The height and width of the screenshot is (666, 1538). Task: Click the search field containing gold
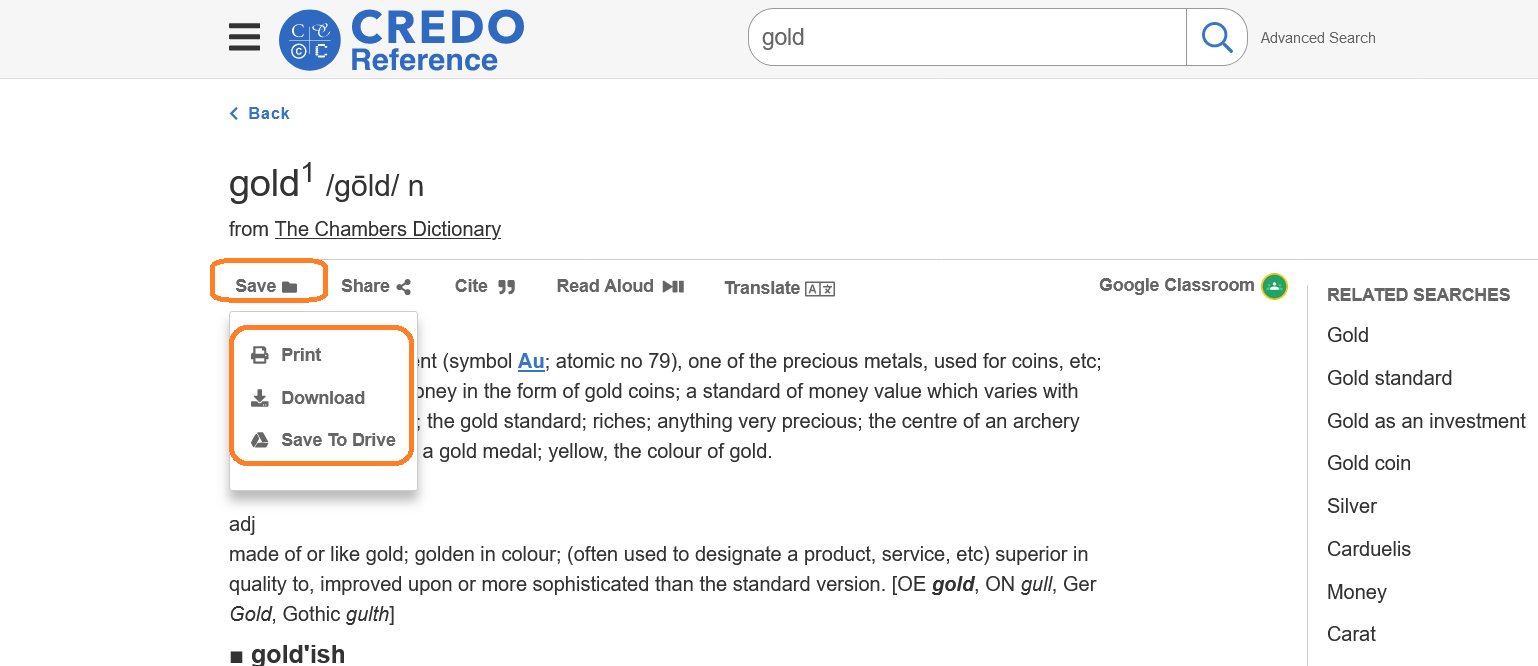pos(967,38)
